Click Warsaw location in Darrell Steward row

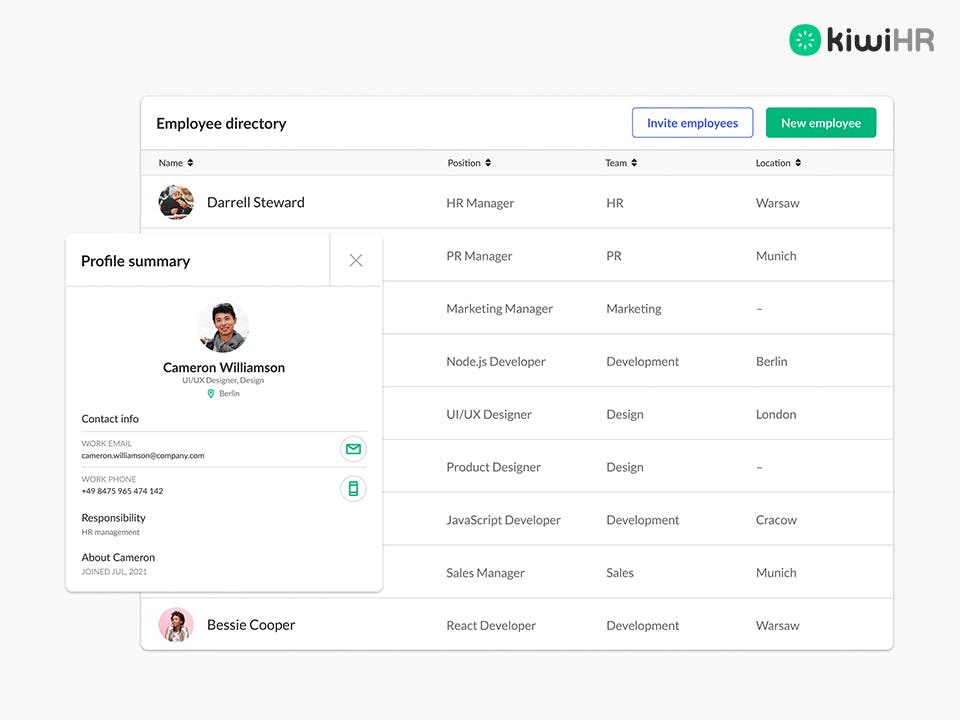[x=778, y=203]
